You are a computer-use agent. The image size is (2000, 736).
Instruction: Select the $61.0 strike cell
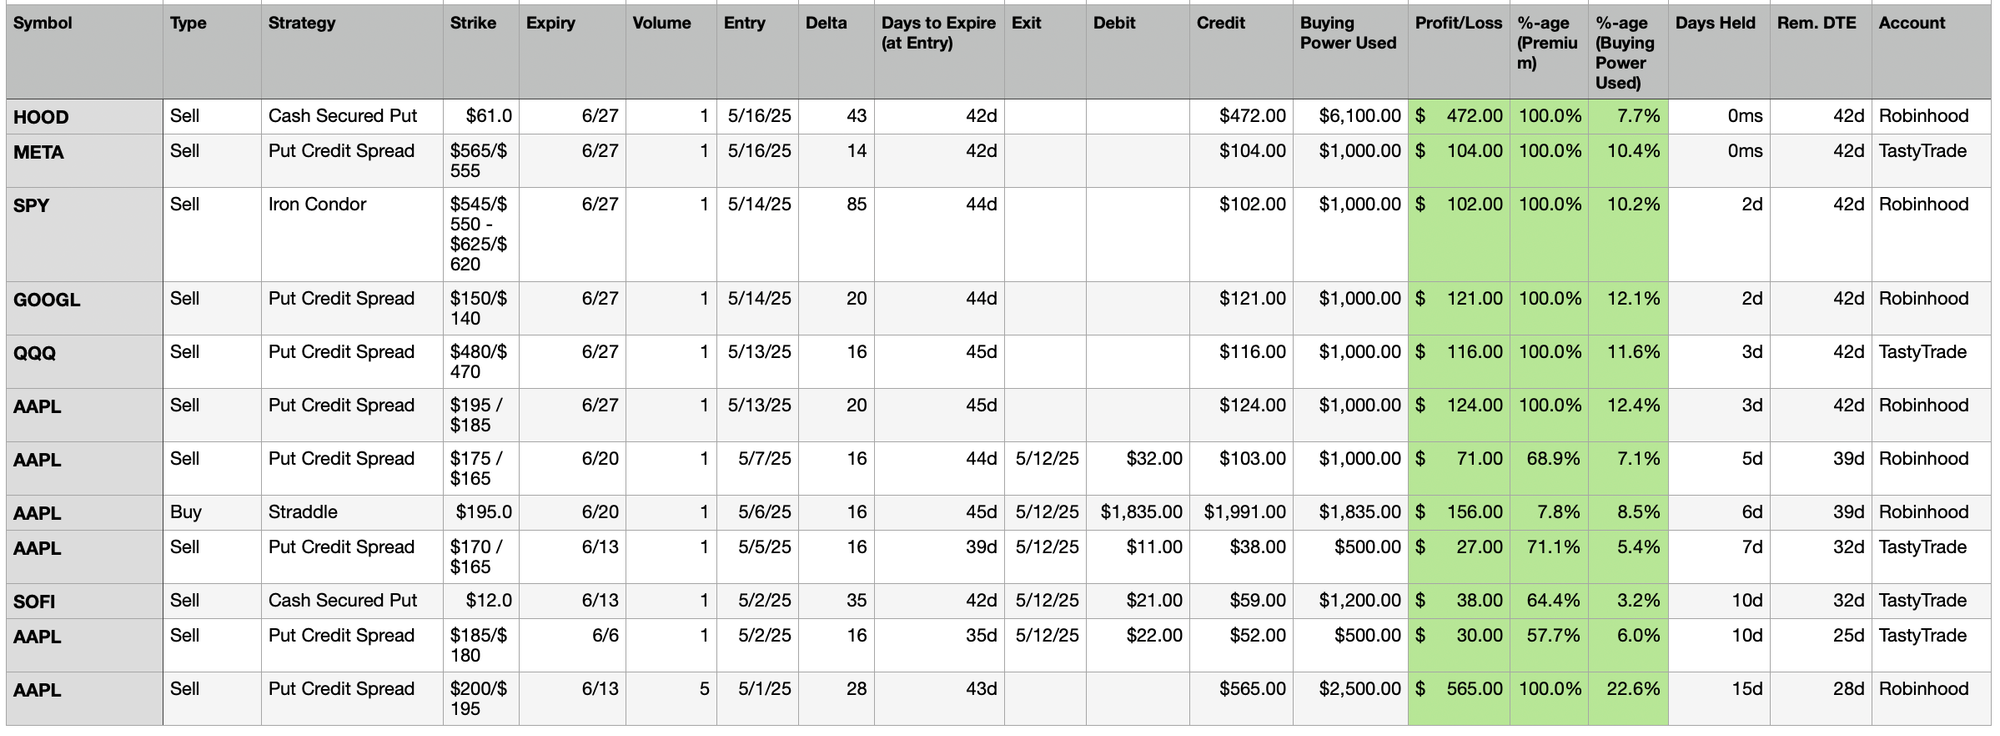(481, 116)
